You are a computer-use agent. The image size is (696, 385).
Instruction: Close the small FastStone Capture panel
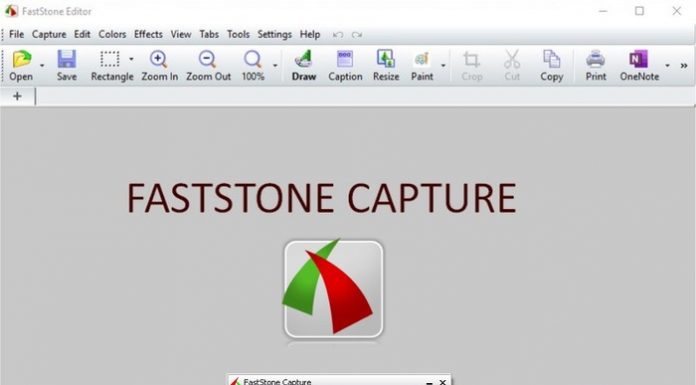[443, 382]
